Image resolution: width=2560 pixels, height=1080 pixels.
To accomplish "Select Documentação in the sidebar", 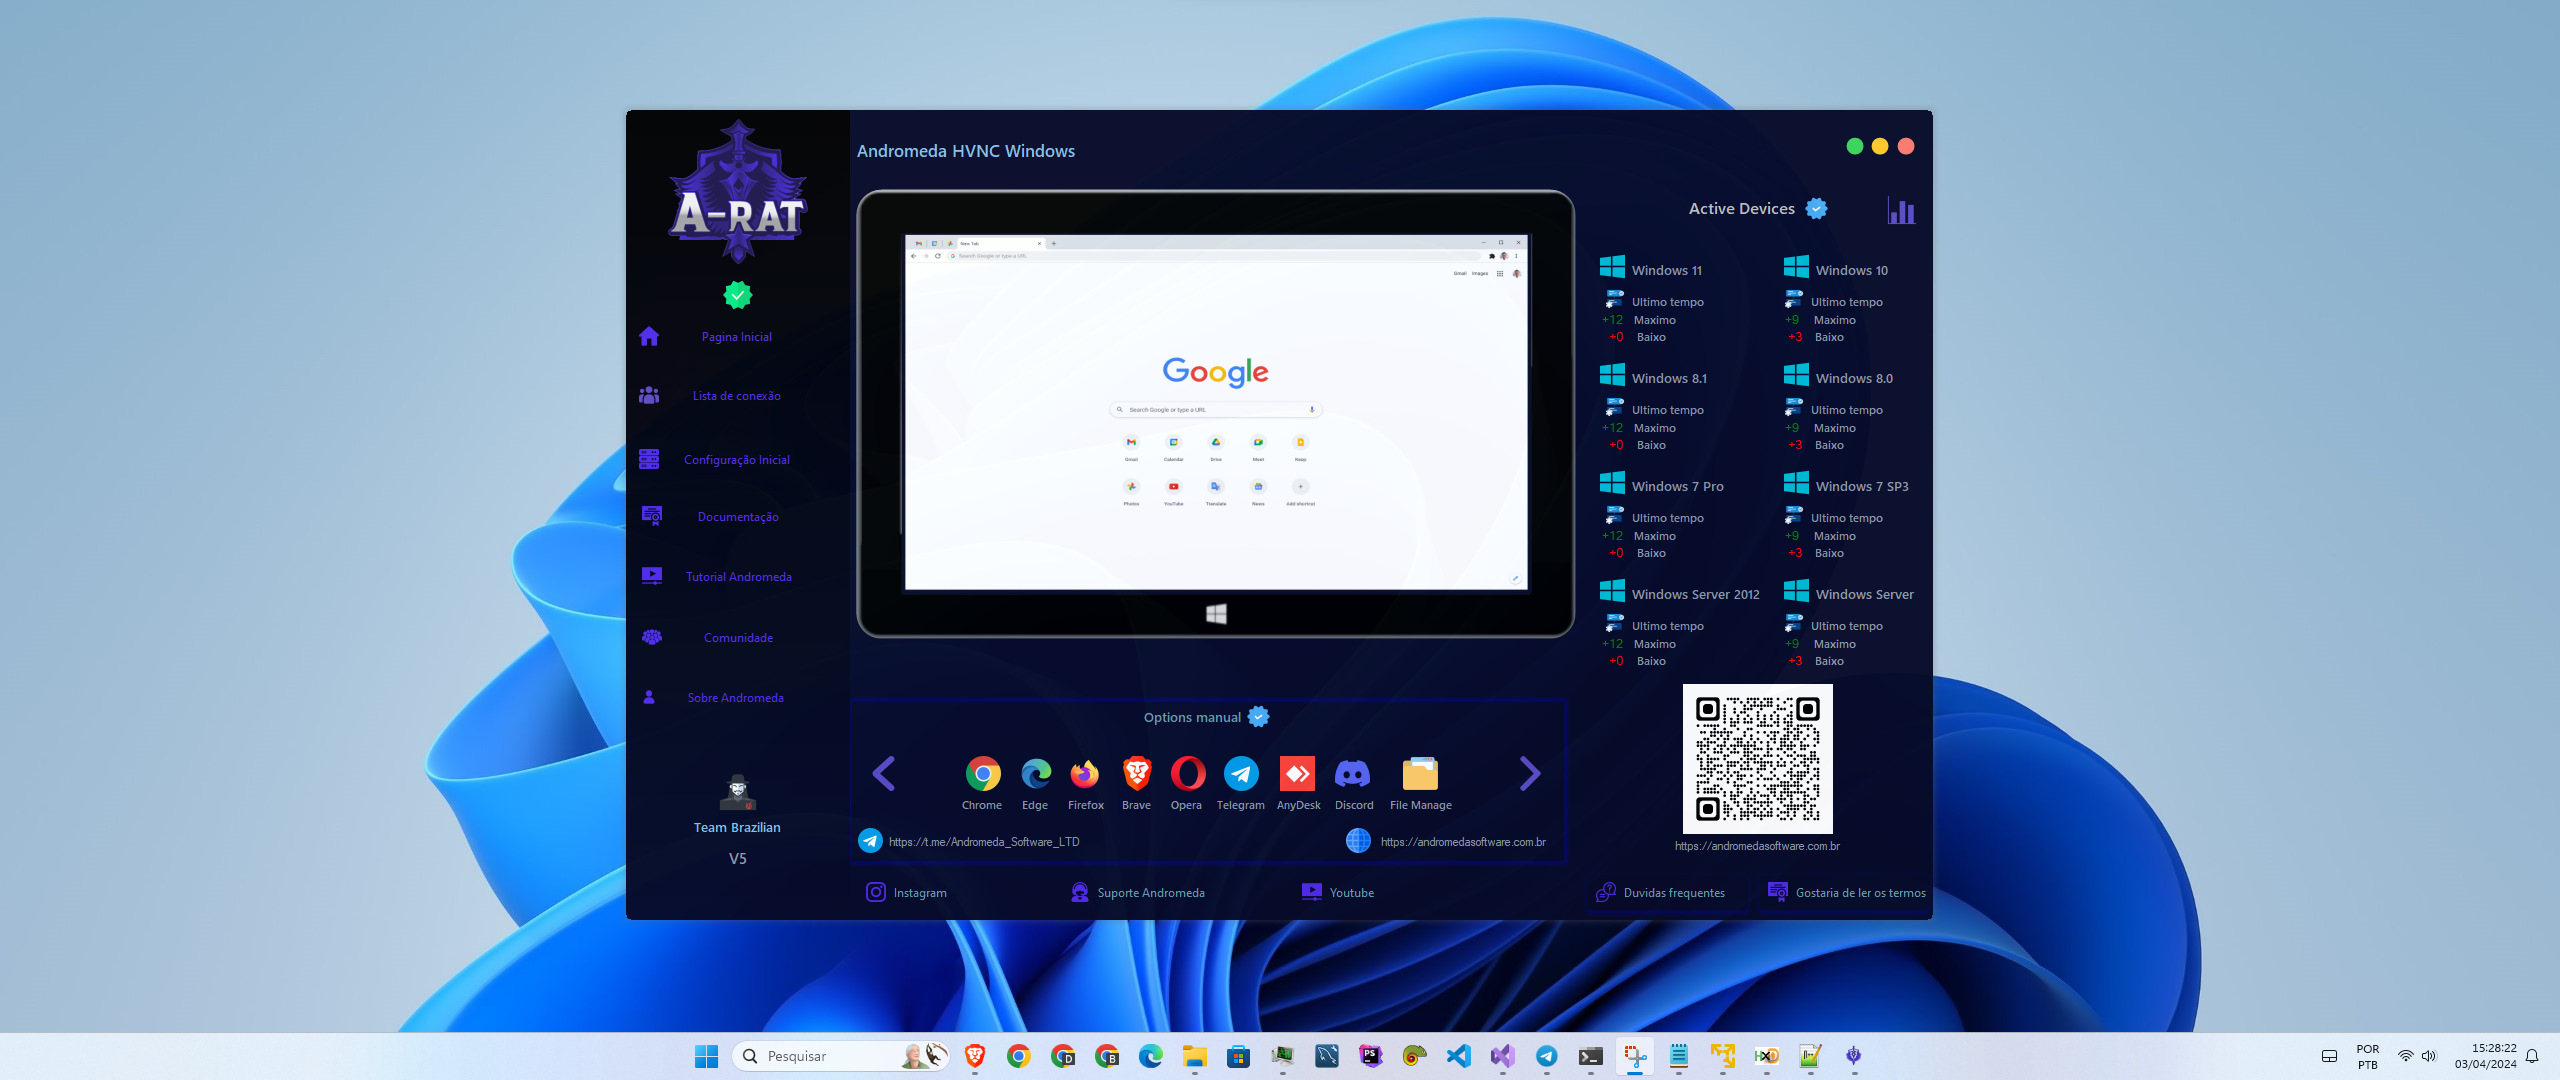I will (738, 517).
